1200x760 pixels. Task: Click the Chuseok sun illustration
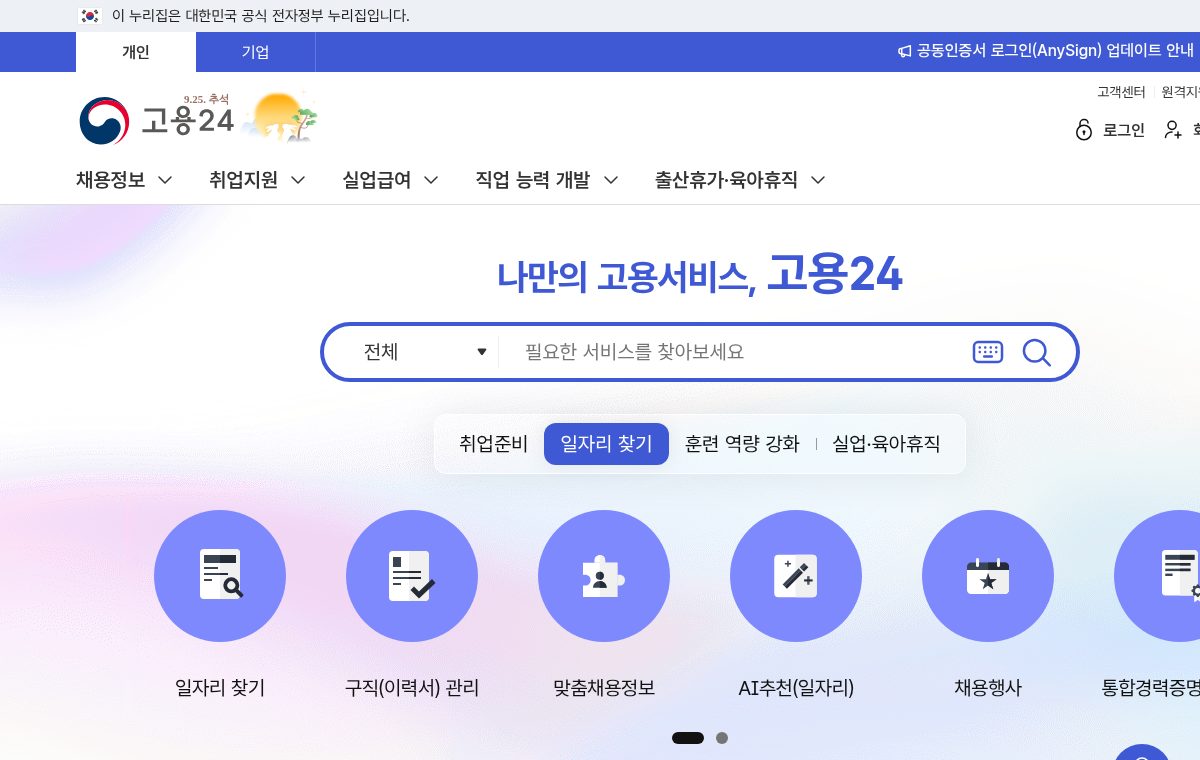[x=281, y=117]
